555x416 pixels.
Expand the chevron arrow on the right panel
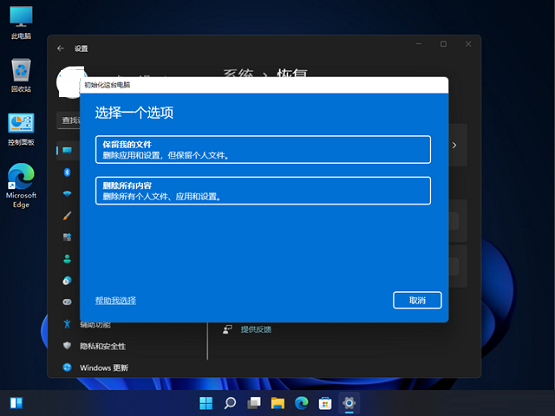pos(454,145)
